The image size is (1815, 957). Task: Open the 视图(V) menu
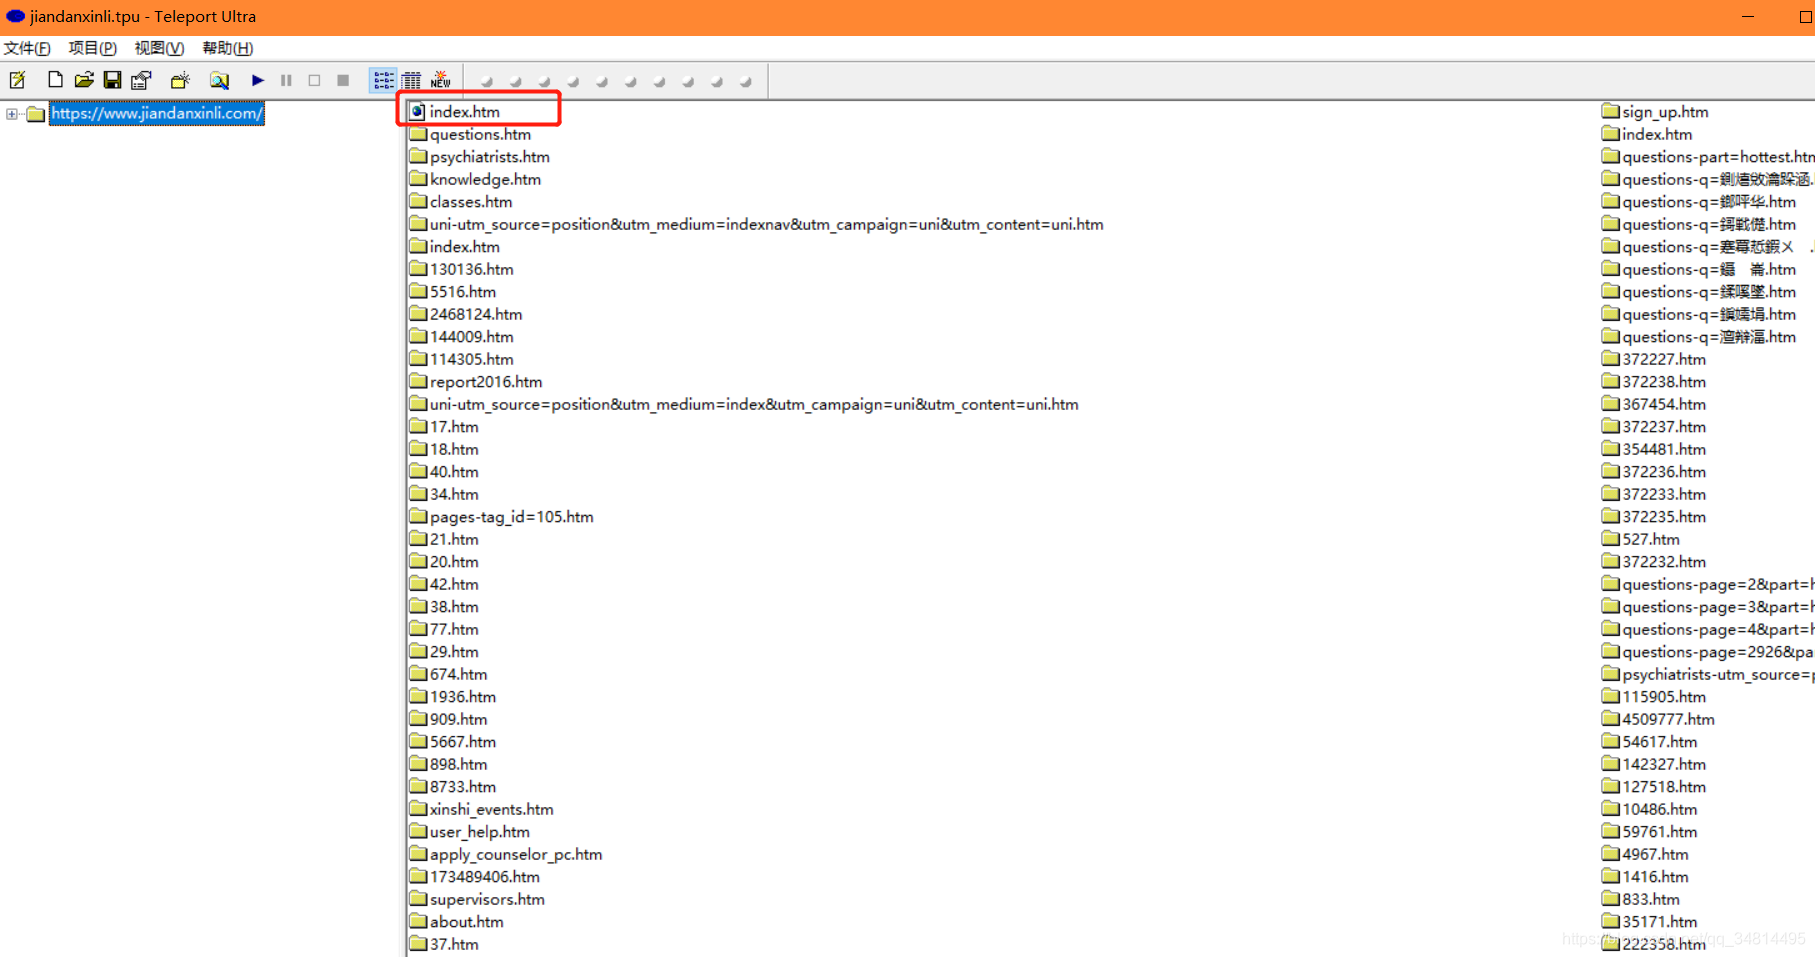(159, 48)
